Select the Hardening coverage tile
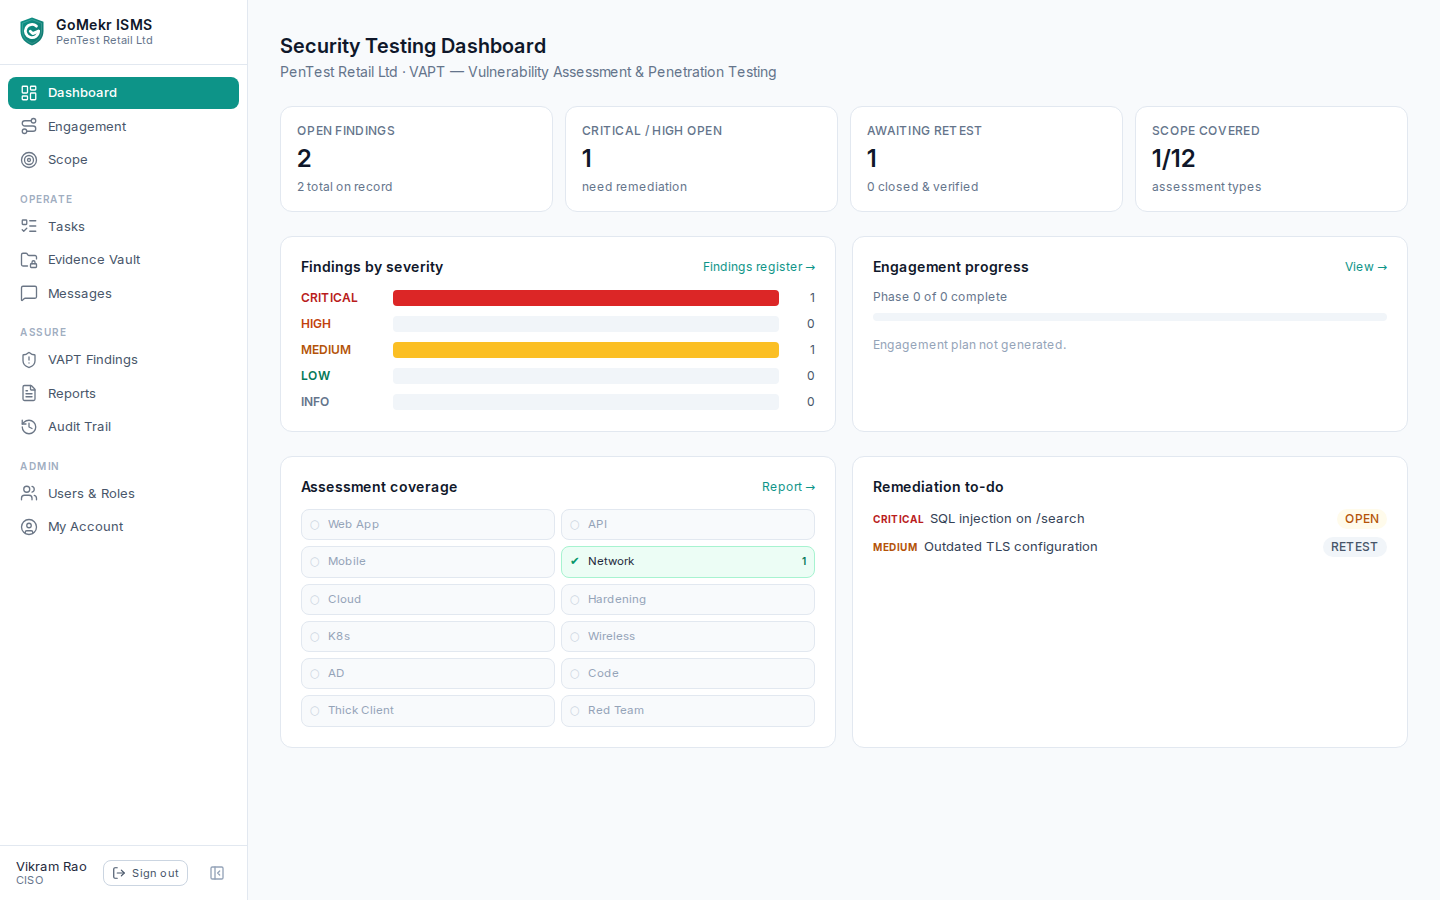Screen dimensions: 1440x900 click(x=688, y=599)
